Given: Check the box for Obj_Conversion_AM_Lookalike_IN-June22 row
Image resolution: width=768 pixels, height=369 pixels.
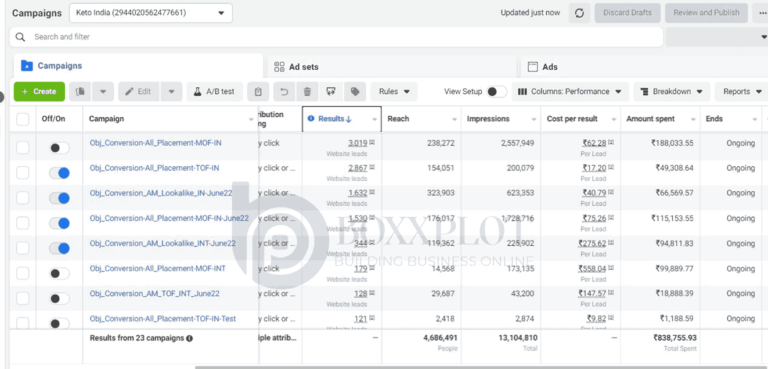Looking at the screenshot, I should 23,198.
